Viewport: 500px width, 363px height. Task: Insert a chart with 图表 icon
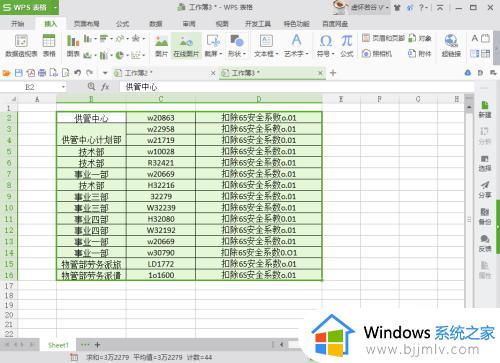click(73, 46)
